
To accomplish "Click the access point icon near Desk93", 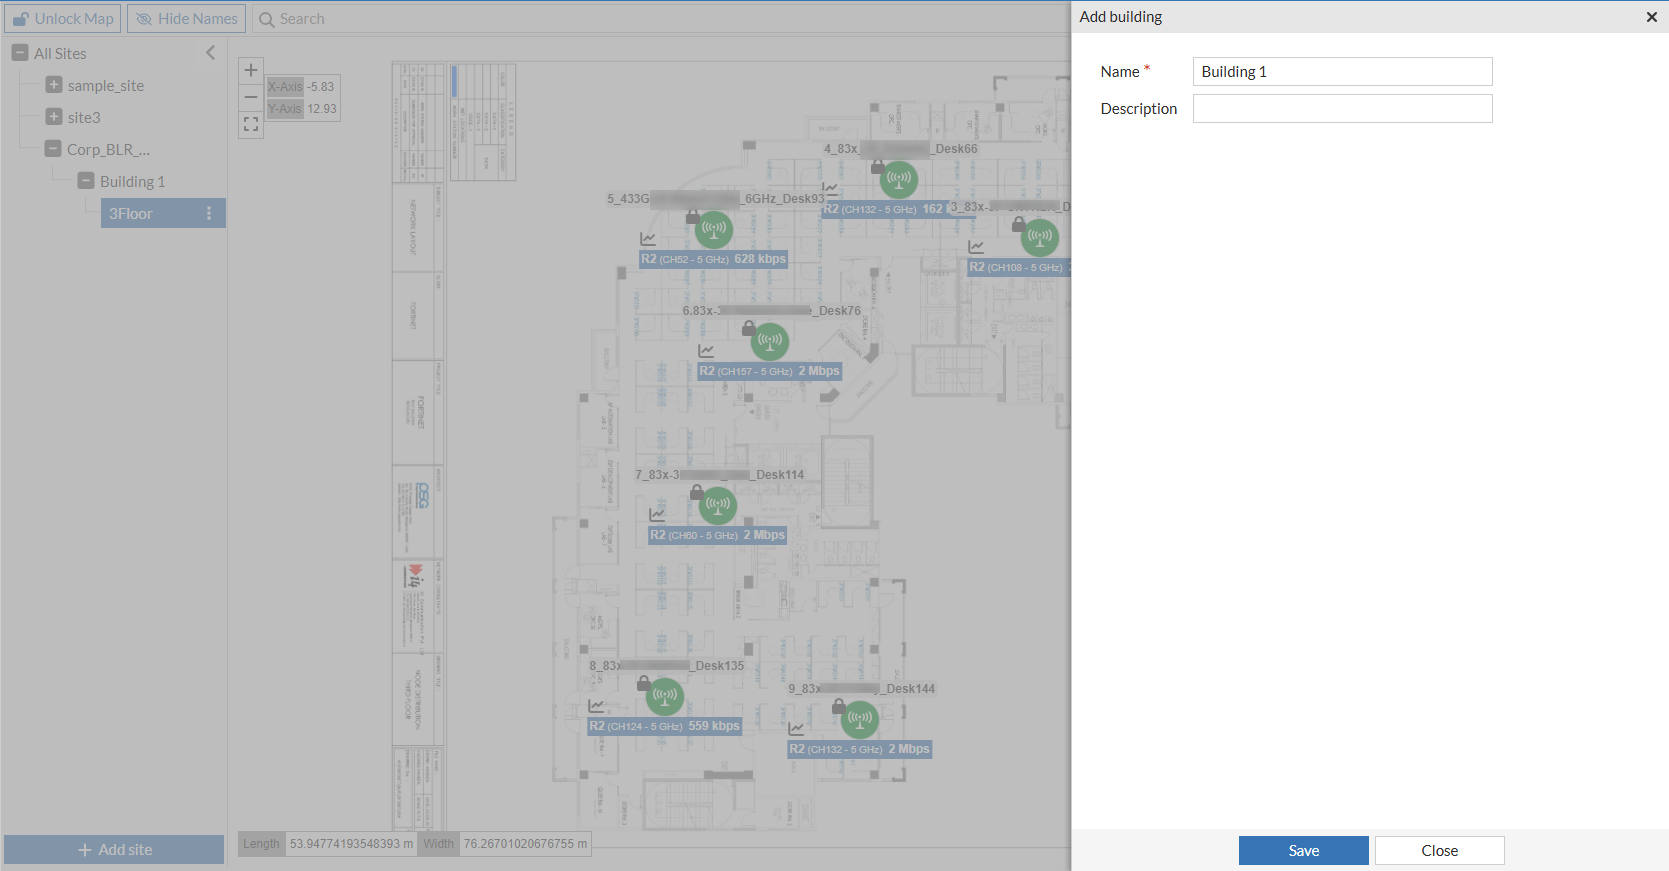I will point(714,229).
